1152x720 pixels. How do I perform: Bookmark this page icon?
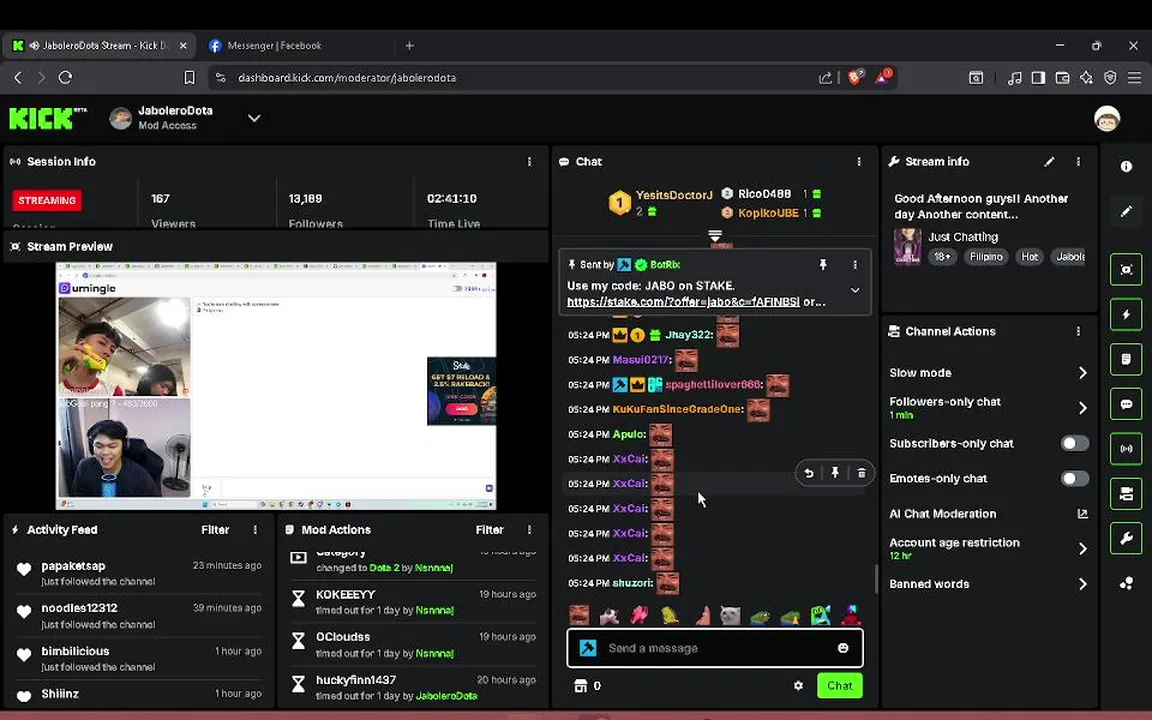tap(189, 77)
